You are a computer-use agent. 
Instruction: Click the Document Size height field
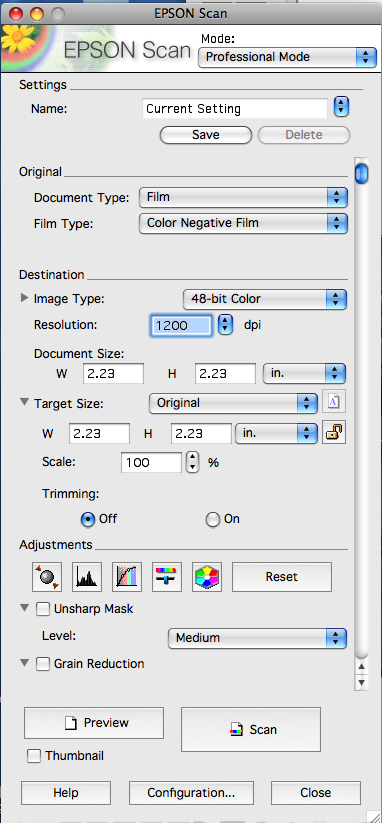pyautogui.click(x=226, y=374)
